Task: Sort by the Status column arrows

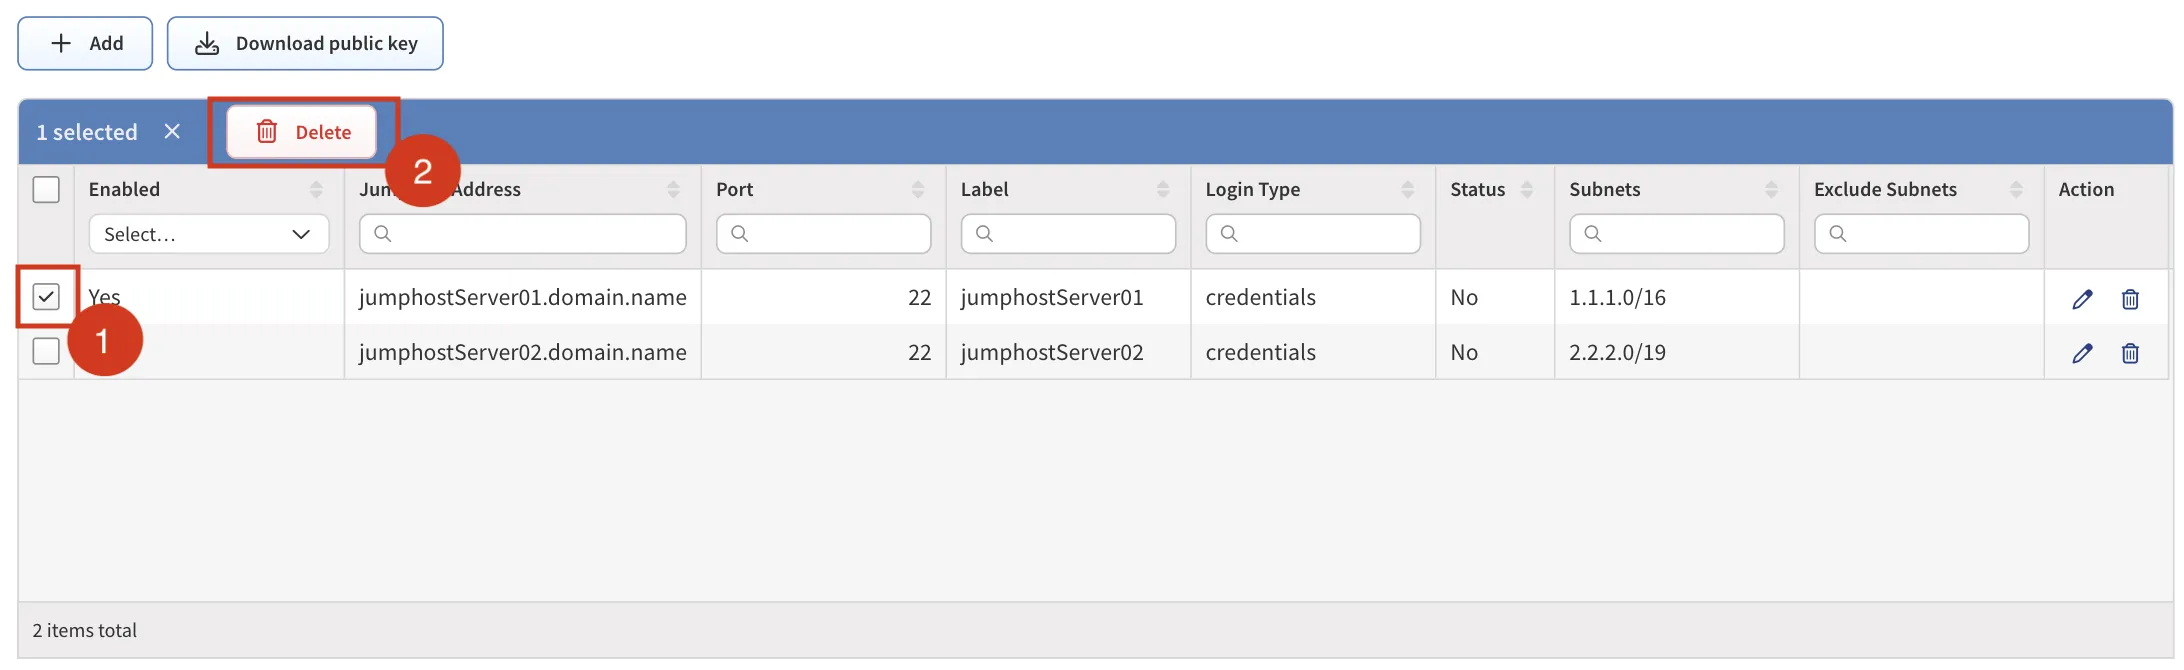Action: point(1526,189)
